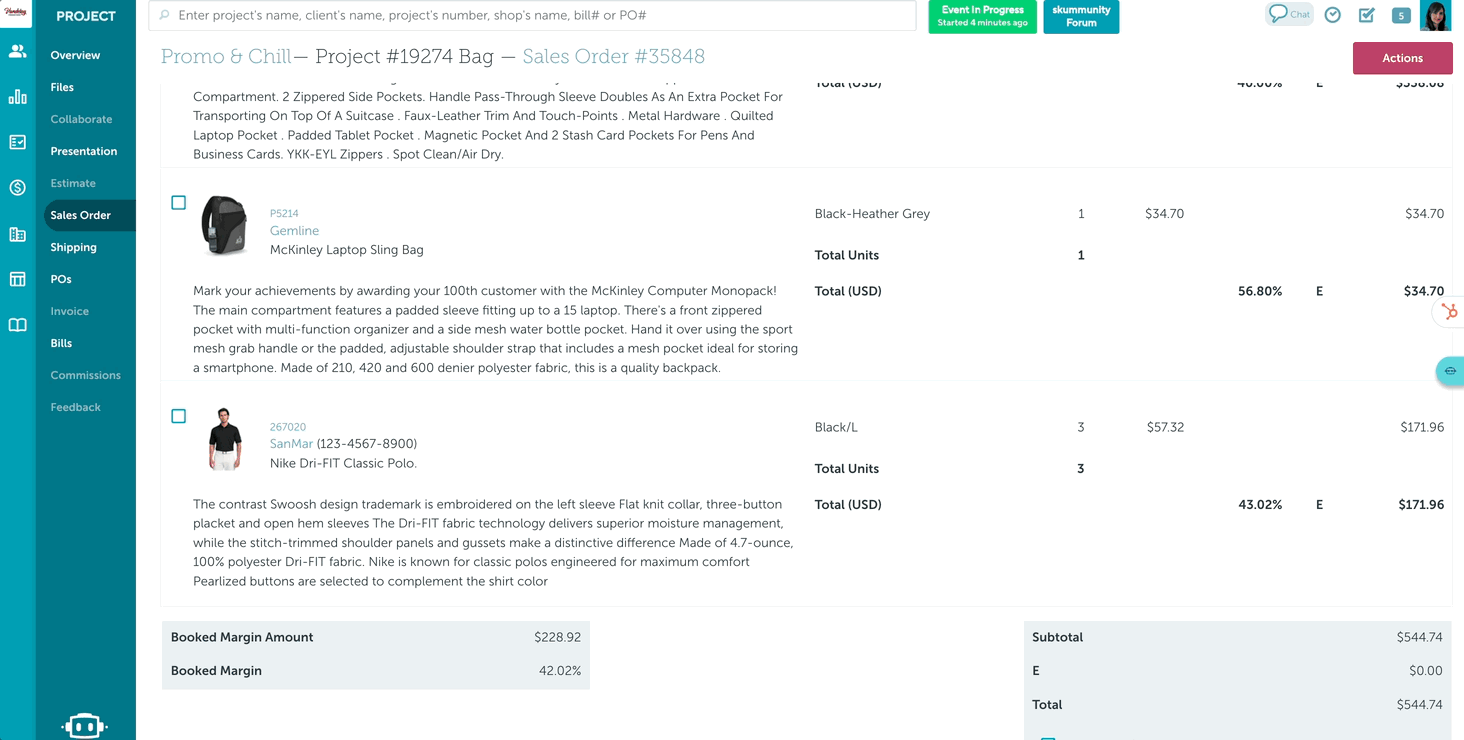
Task: Go to the POs section
Action: coord(61,279)
